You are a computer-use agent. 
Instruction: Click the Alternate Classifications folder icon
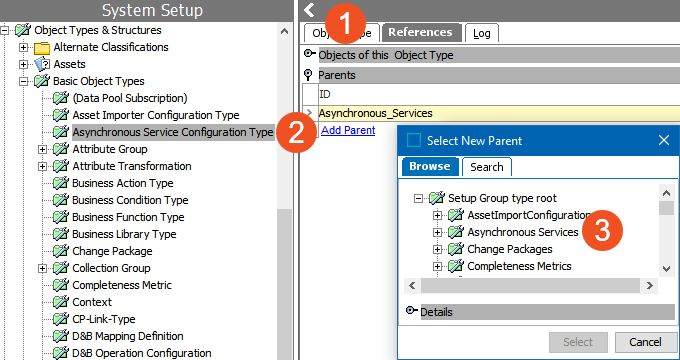(x=42, y=47)
